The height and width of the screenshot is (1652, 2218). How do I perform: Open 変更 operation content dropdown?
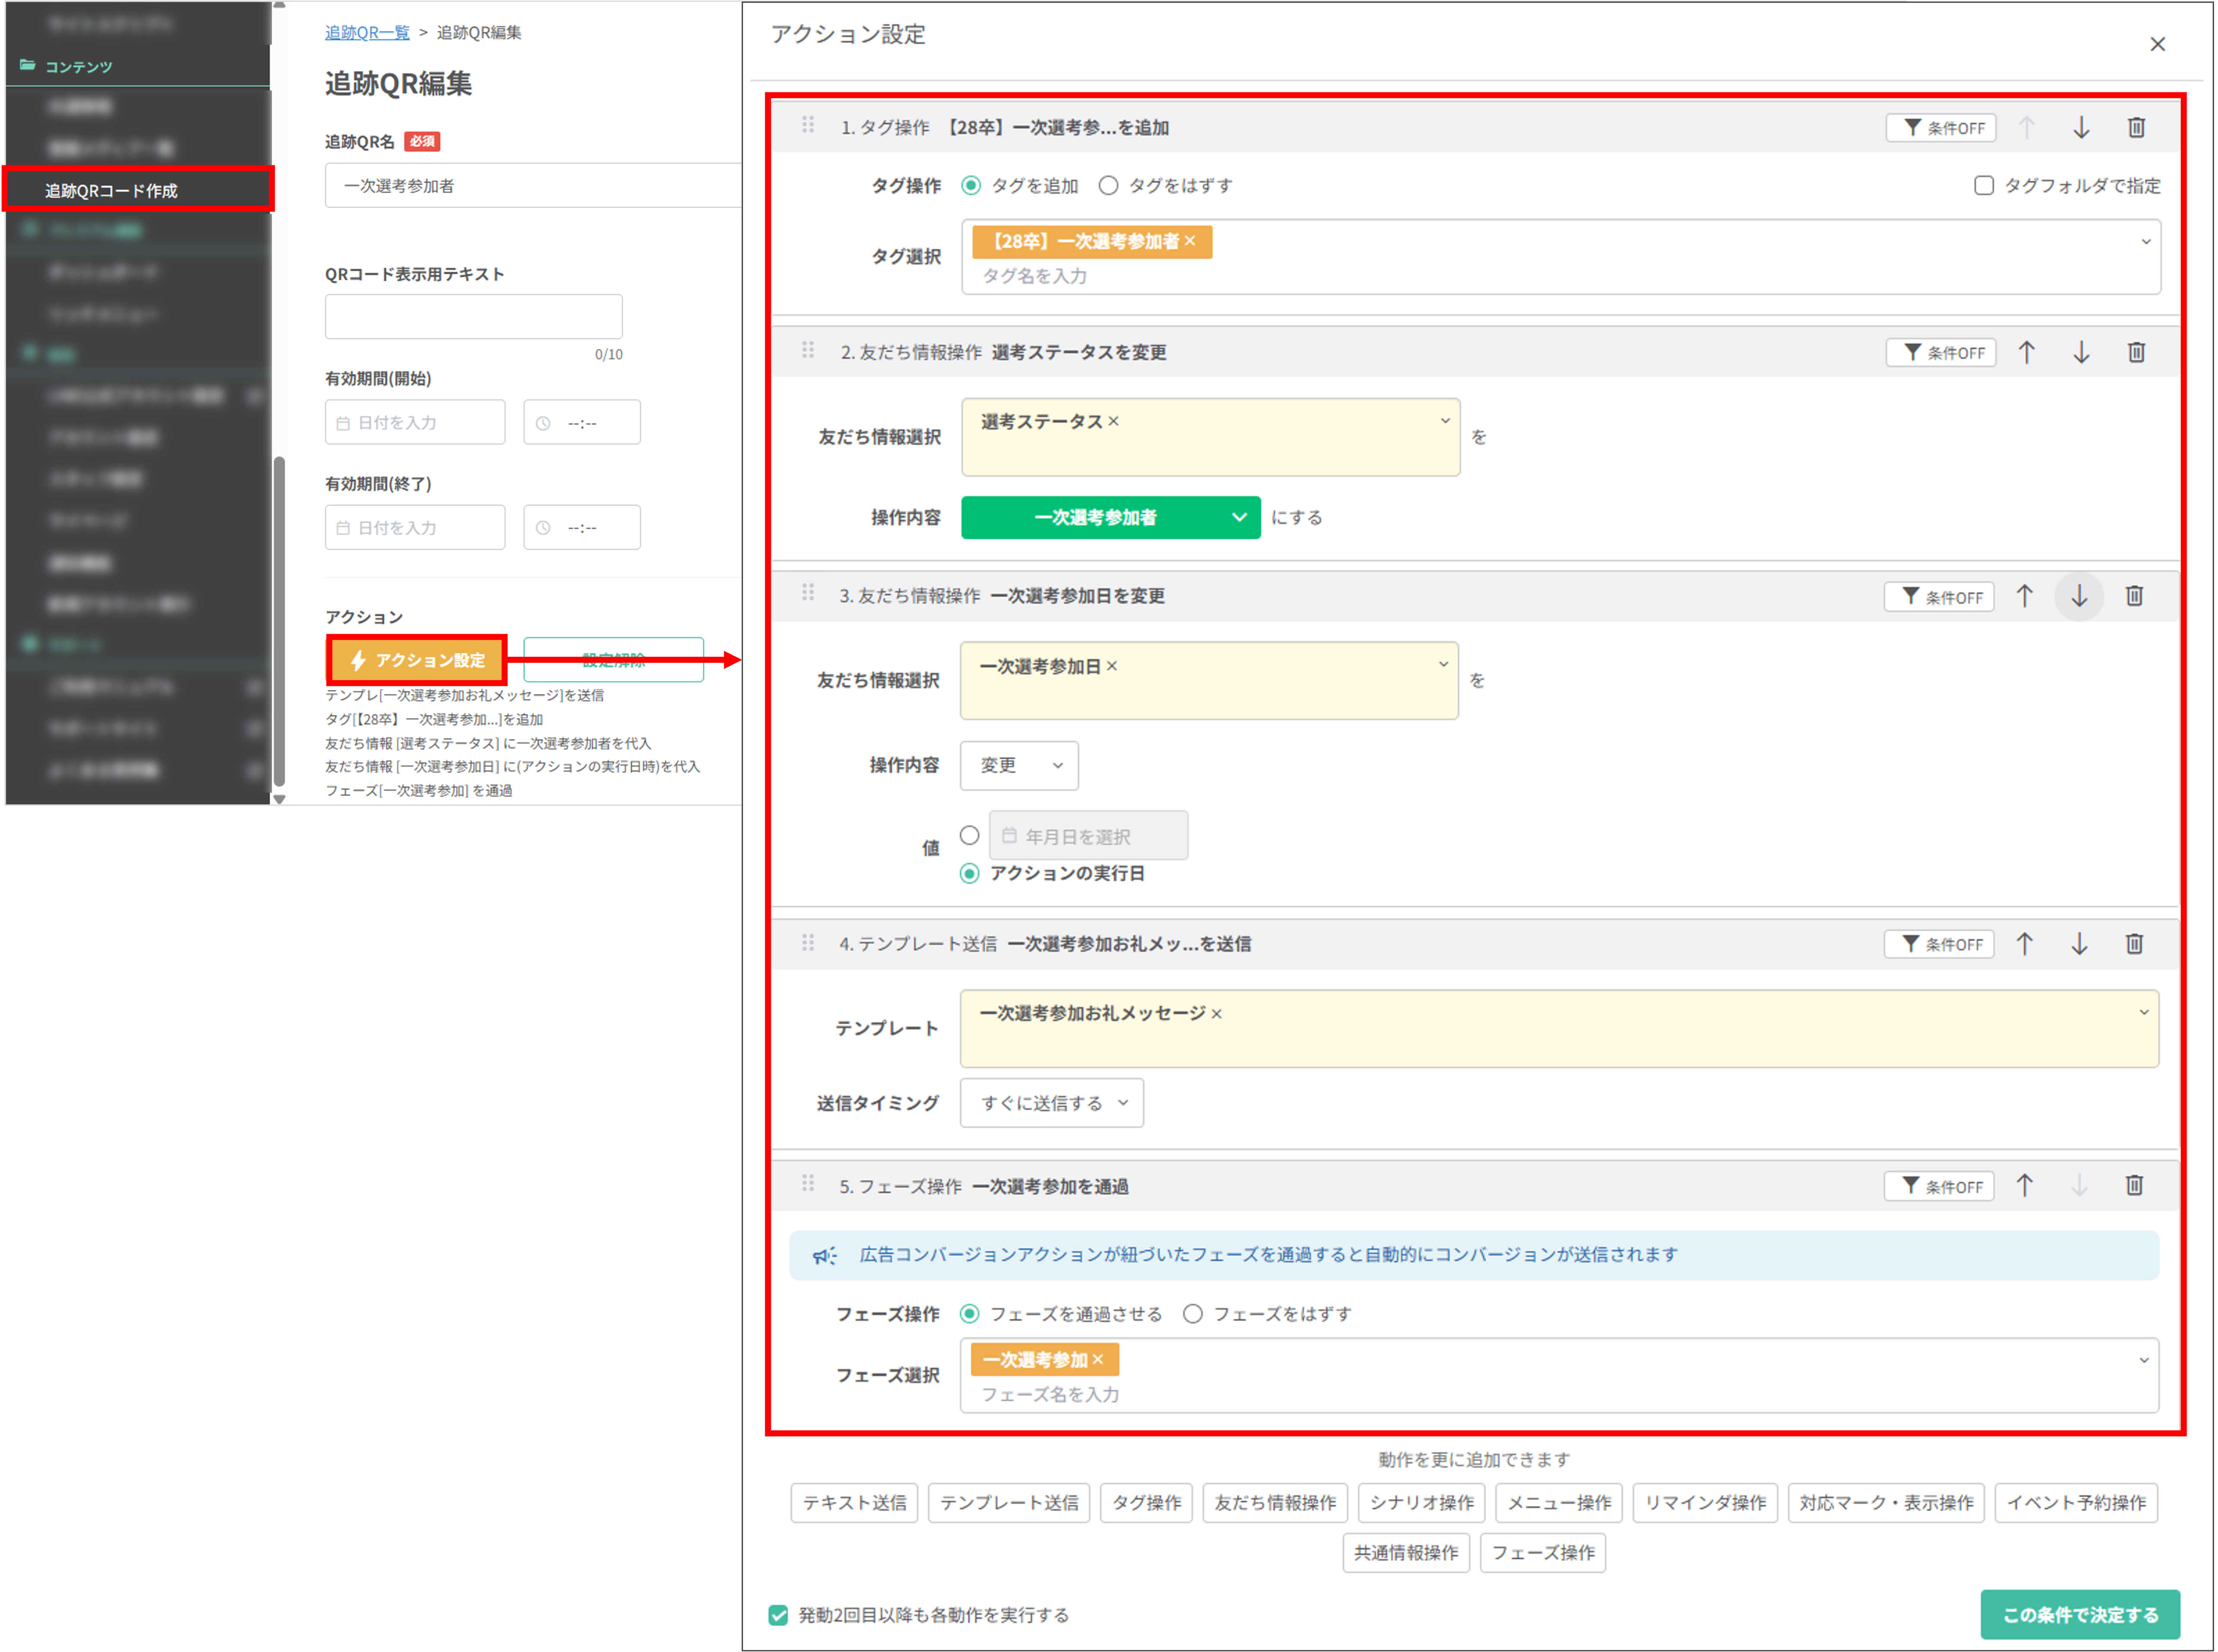[1018, 765]
